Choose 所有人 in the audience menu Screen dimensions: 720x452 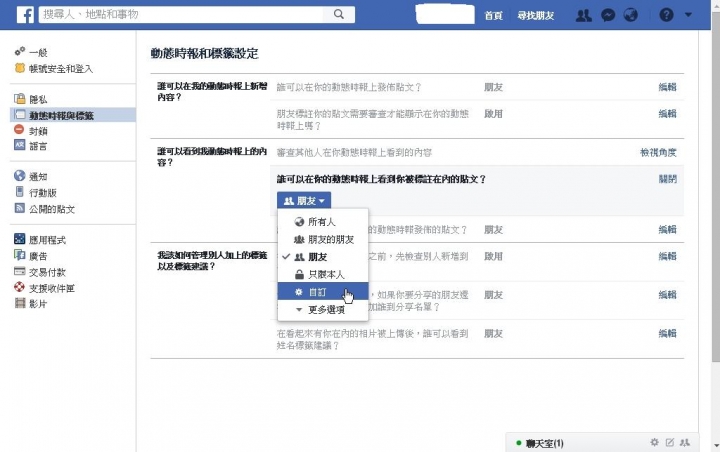pos(323,222)
